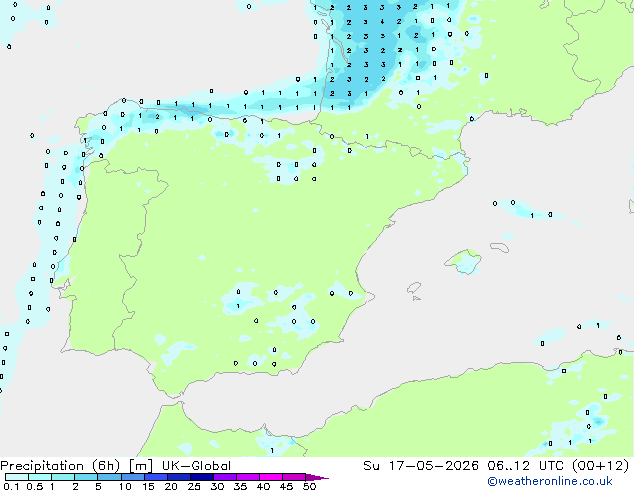Image resolution: width=634 pixels, height=490 pixels.
Task: Click the '20' legend scale value
Action: 171,486
